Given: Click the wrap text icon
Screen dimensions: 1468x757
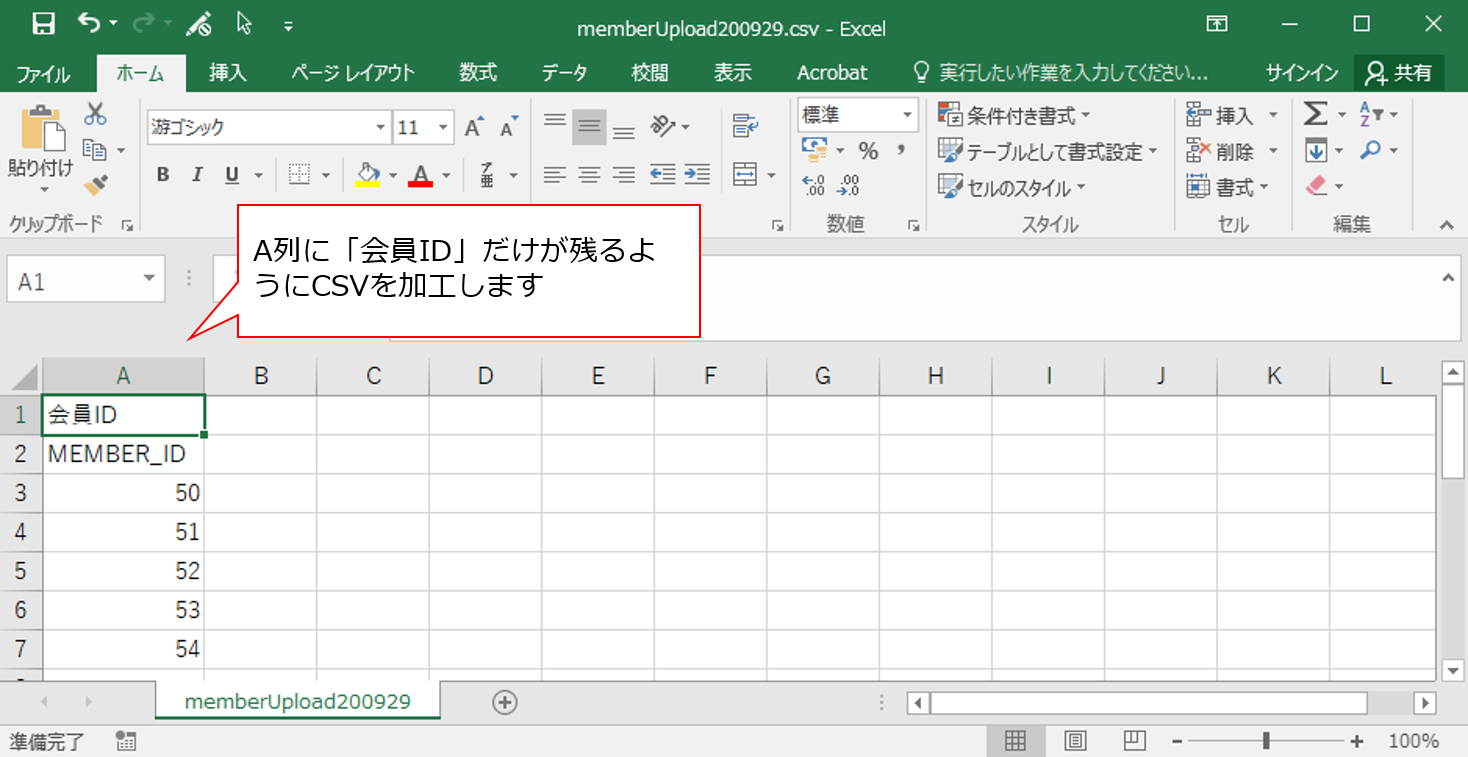Looking at the screenshot, I should point(744,126).
